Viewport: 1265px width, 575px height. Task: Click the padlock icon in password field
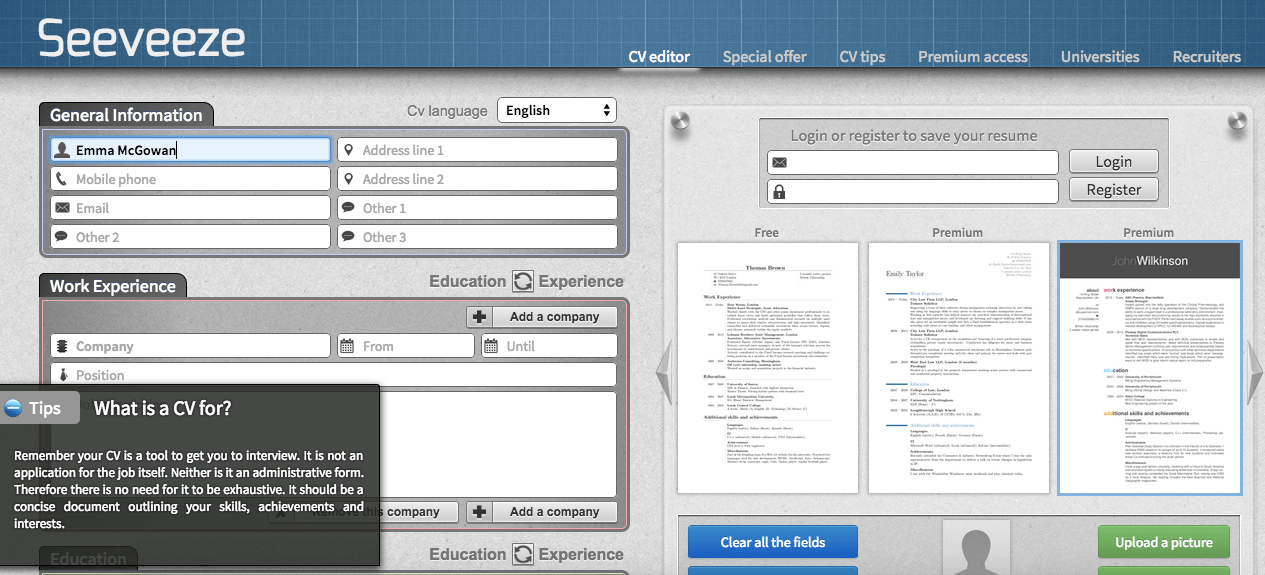(x=779, y=191)
